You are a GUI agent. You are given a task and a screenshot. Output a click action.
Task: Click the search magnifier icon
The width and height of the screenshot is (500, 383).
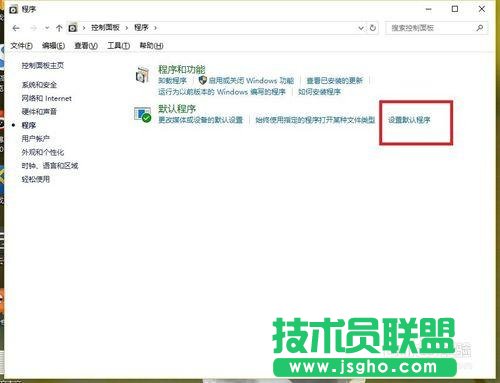480,28
